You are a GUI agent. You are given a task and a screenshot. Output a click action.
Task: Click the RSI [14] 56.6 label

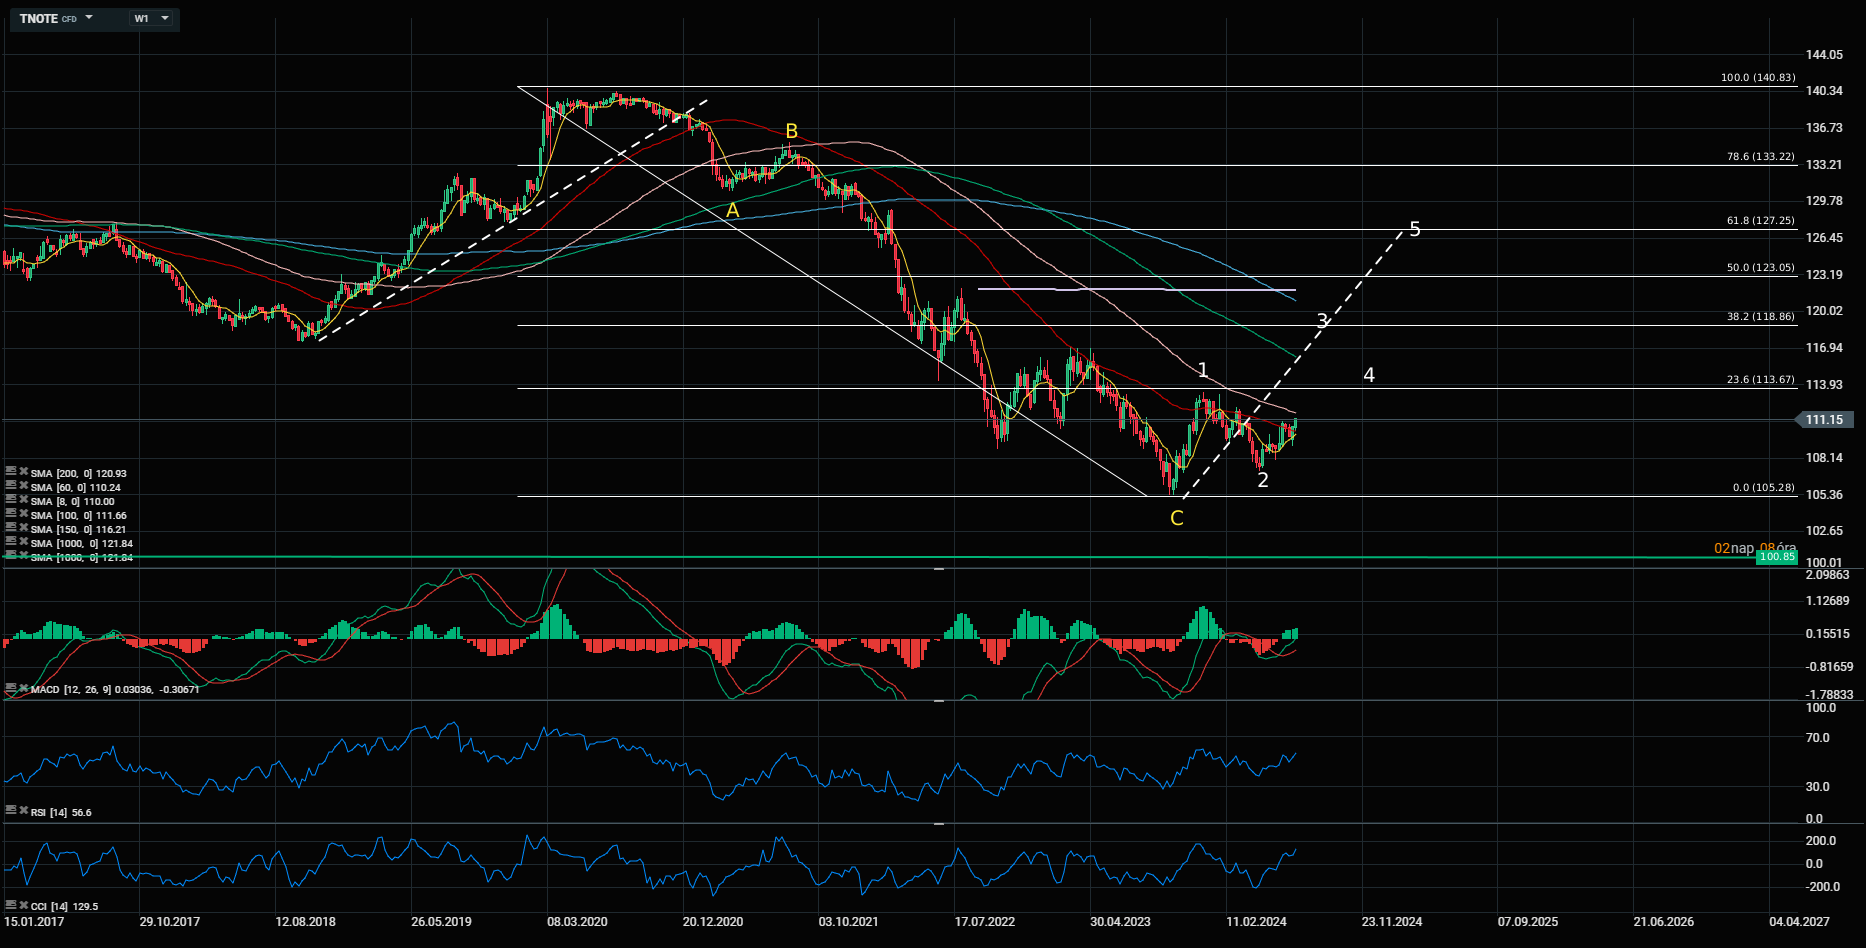(61, 812)
